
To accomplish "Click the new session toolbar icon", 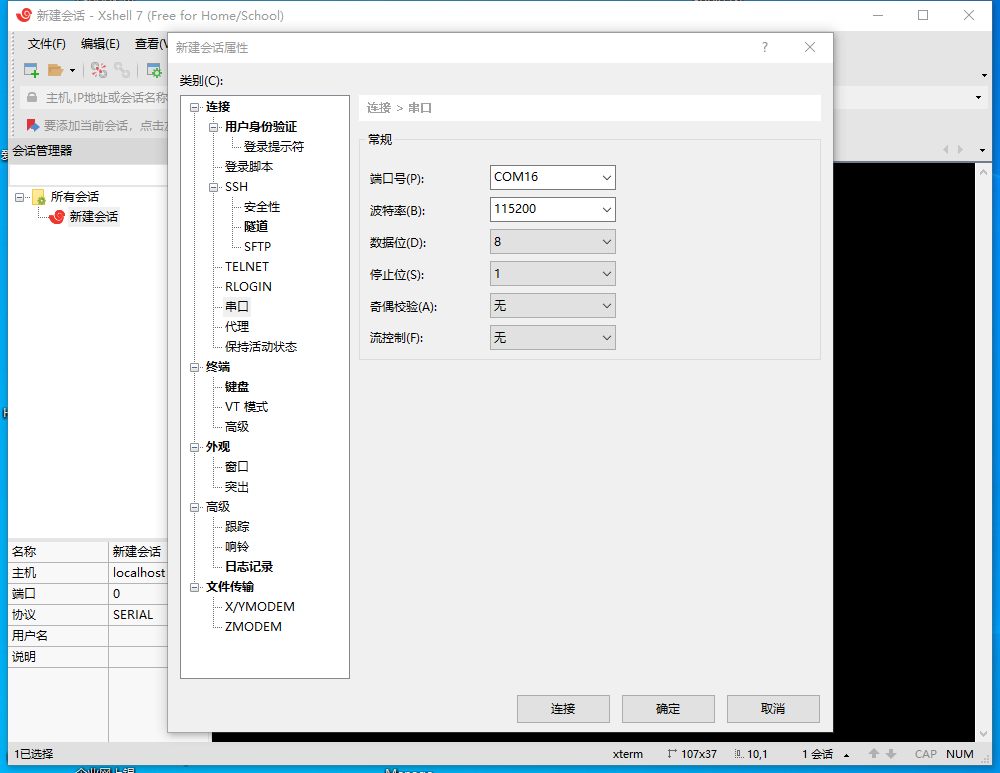I will pyautogui.click(x=31, y=70).
